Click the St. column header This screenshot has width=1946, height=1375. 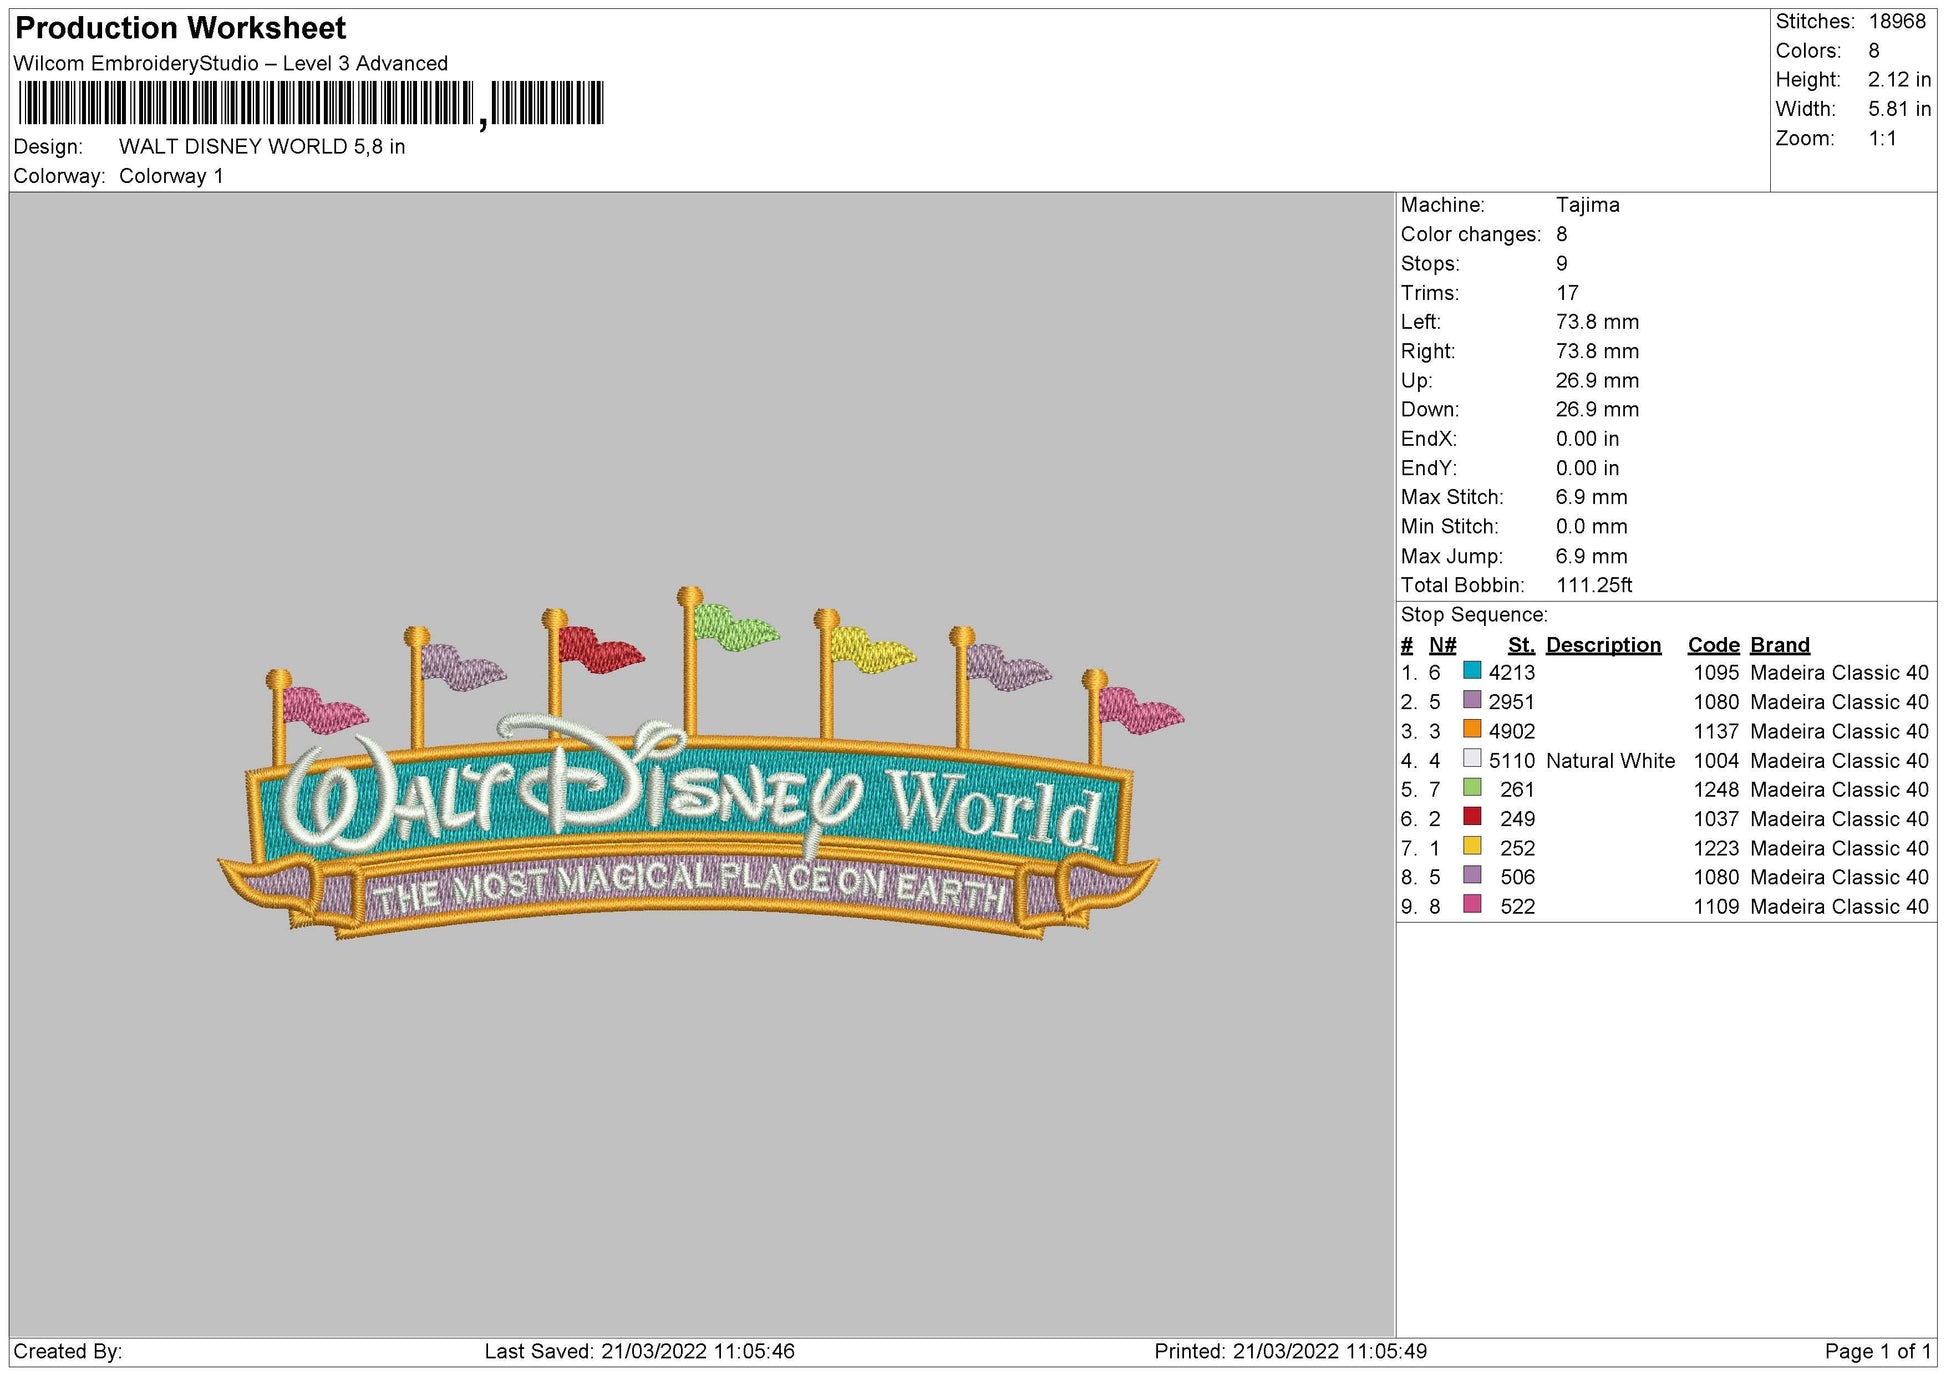(1521, 645)
